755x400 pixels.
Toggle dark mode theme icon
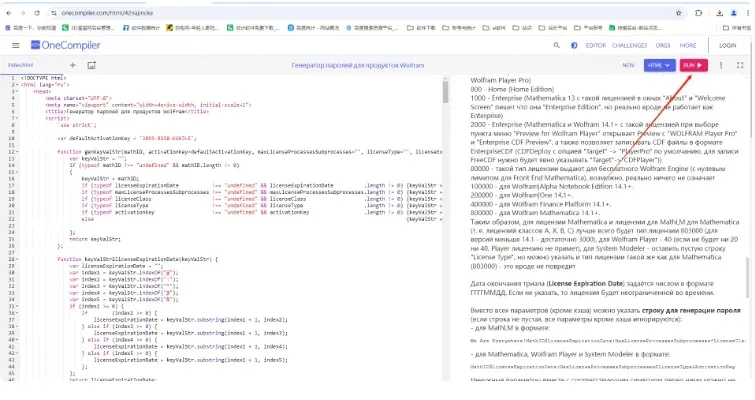click(574, 45)
